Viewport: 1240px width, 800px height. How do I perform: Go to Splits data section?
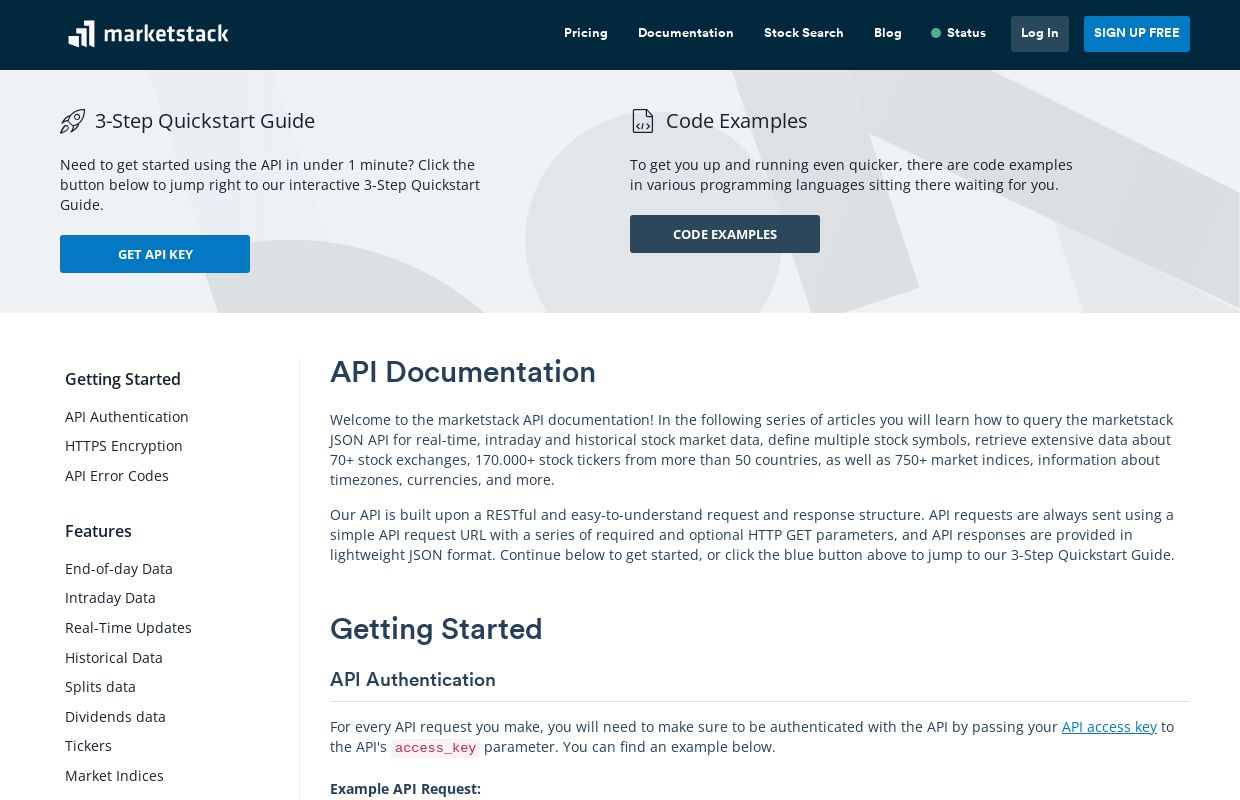point(100,687)
